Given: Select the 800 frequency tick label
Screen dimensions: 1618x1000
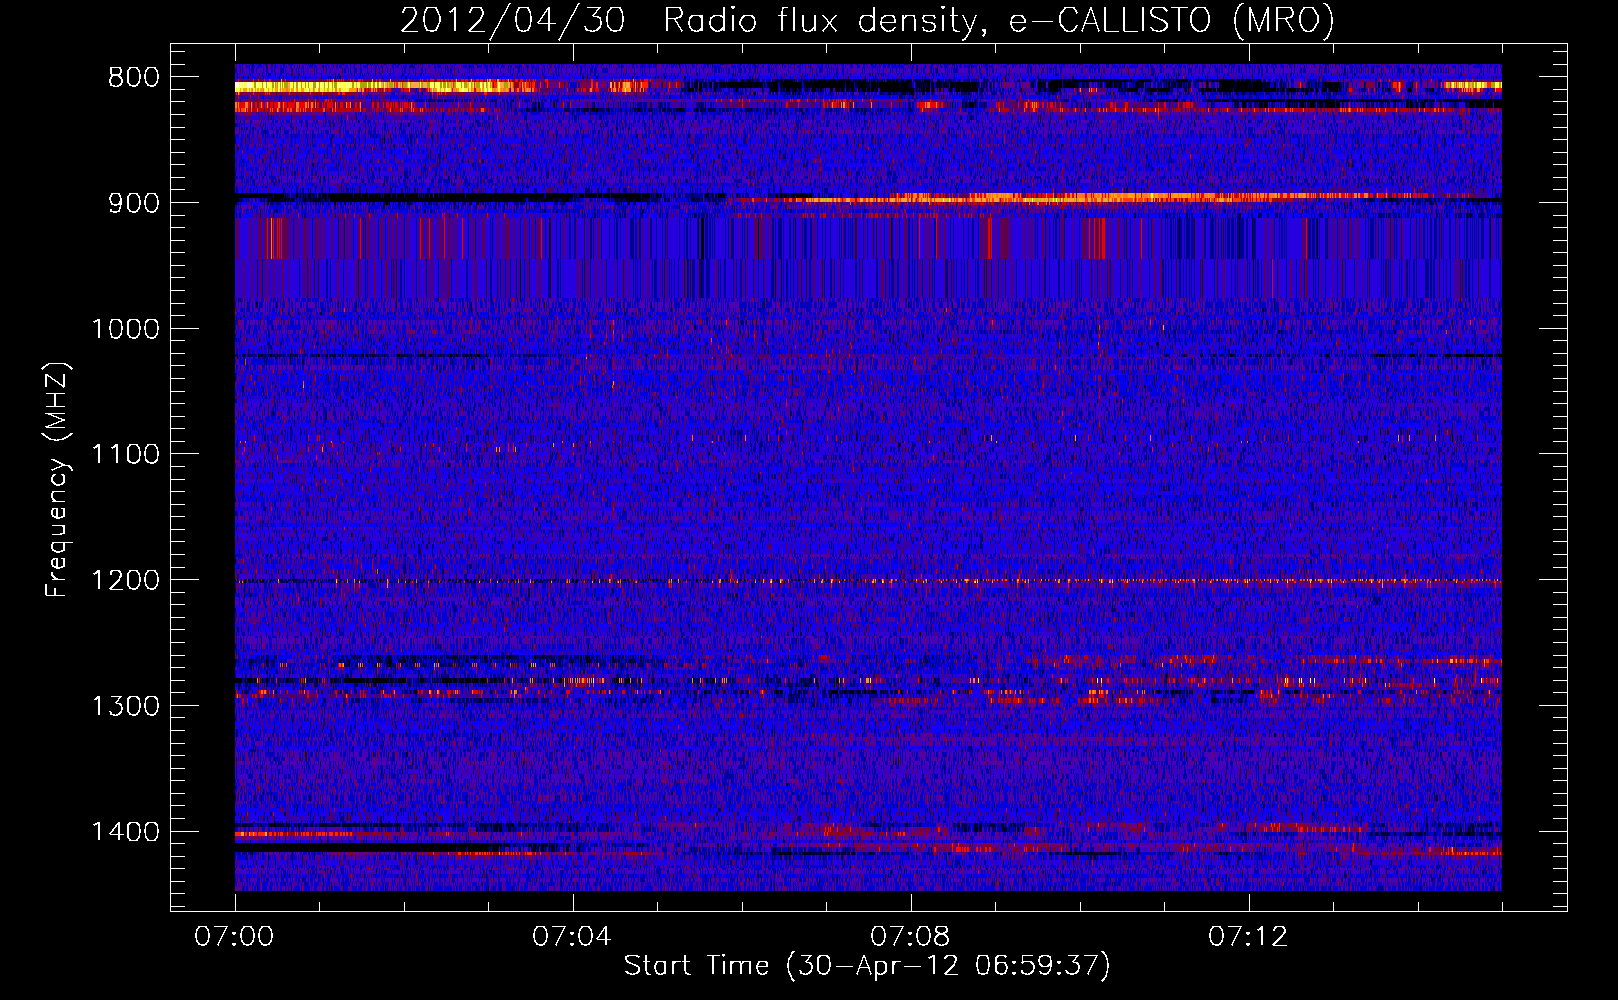Looking at the screenshot, I should pos(134,78).
